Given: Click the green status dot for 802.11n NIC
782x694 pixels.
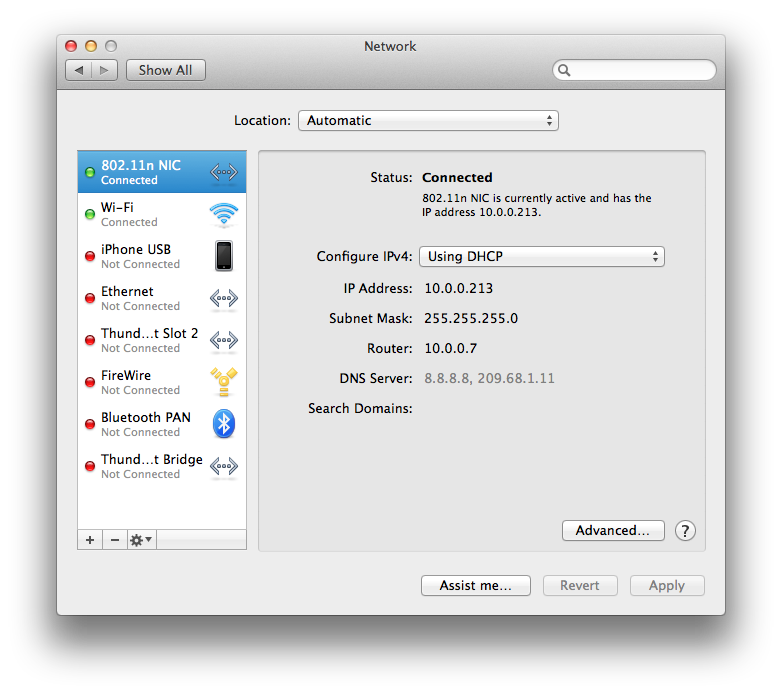Looking at the screenshot, I should pos(90,173).
